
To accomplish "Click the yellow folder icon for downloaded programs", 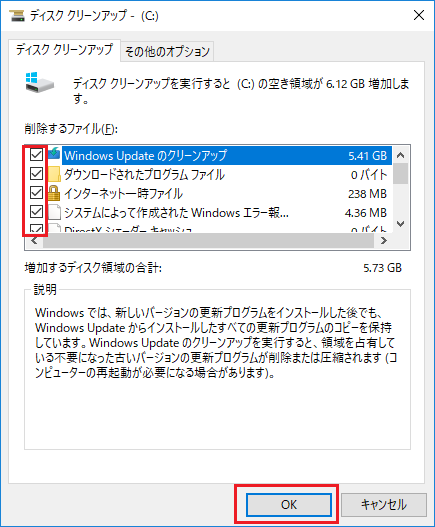I will coord(54,174).
